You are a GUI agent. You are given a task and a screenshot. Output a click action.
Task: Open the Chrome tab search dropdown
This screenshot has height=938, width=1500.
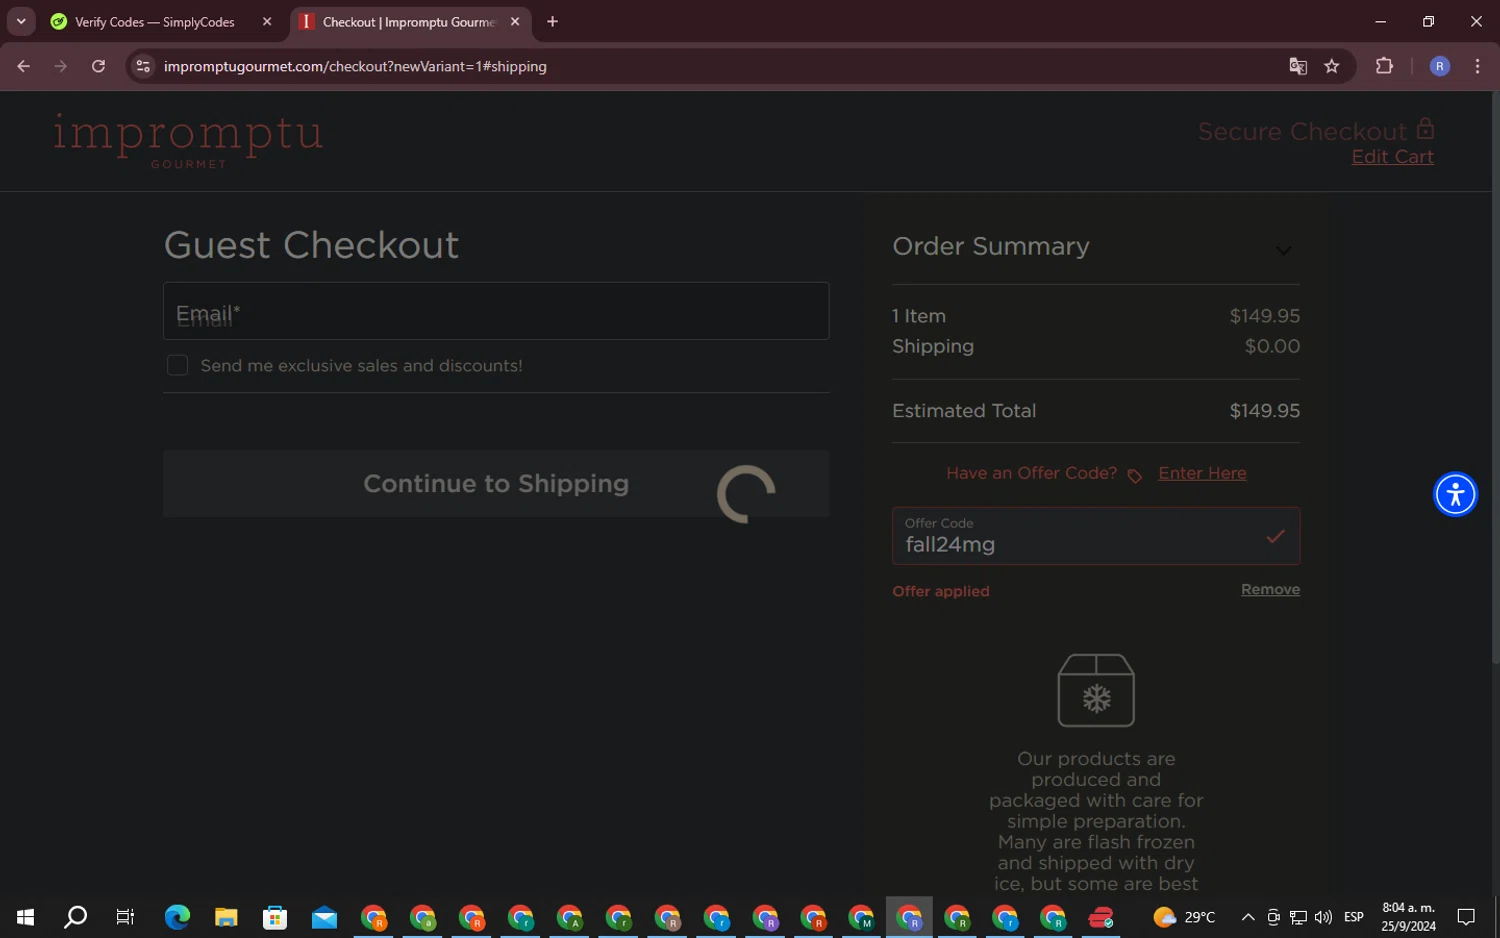[21, 22]
